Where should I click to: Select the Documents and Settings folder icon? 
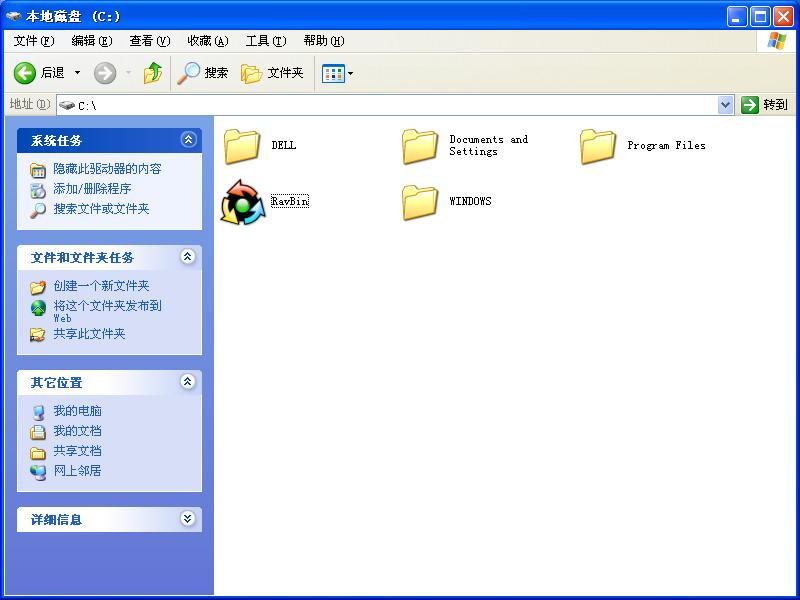coord(420,146)
